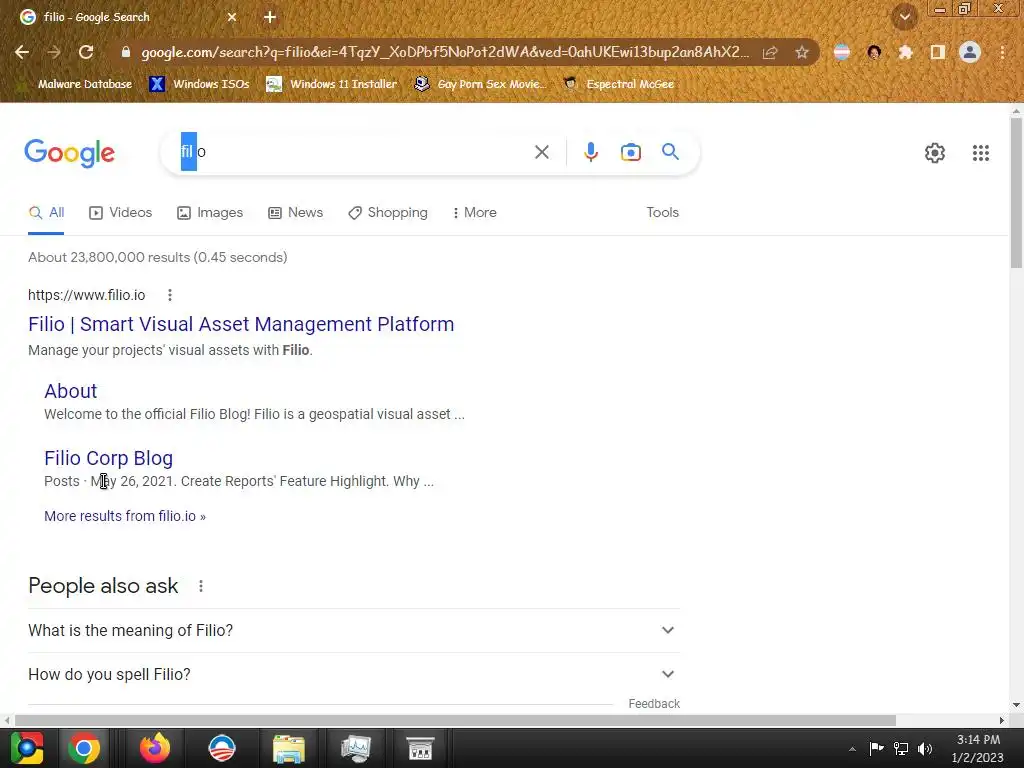1024x768 pixels.
Task: Open People also ask options dots
Action: click(x=201, y=586)
